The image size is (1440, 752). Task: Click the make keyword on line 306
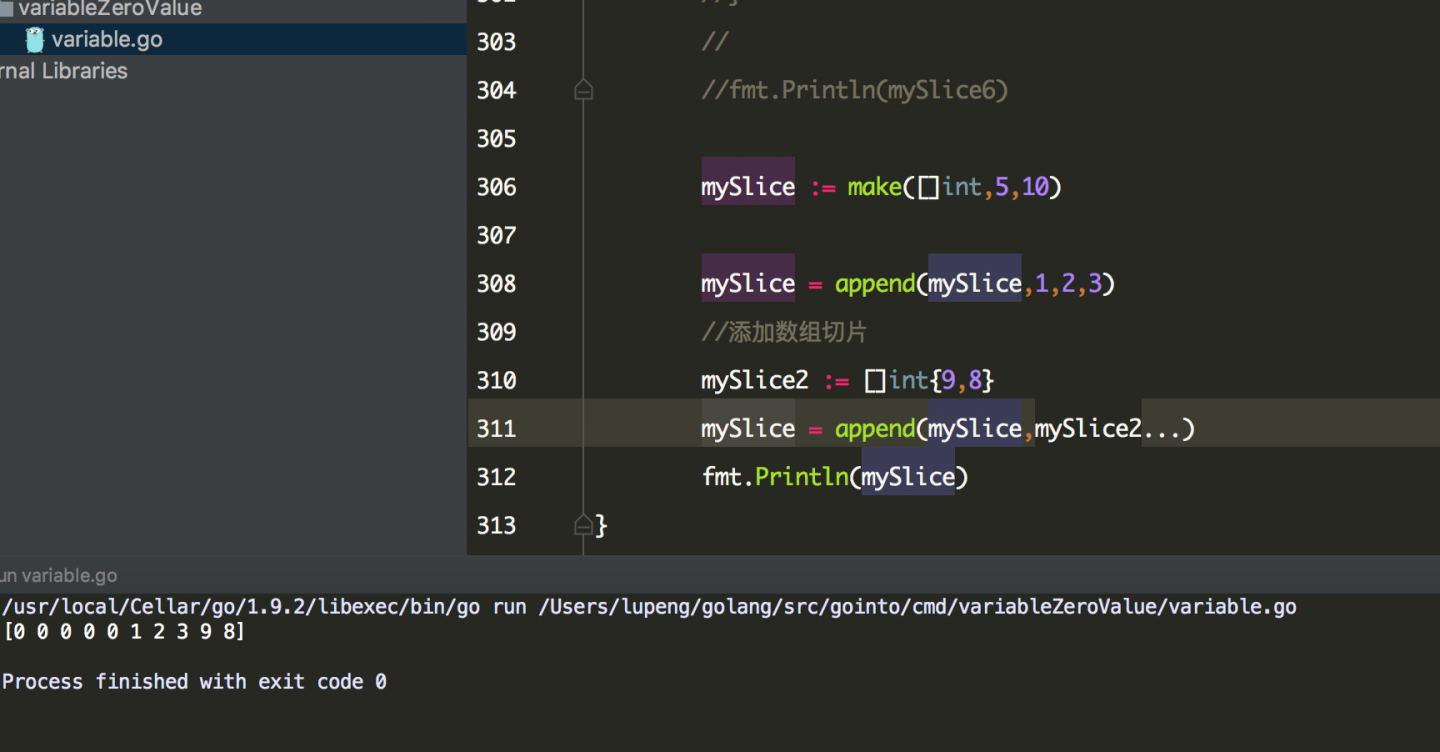[874, 187]
